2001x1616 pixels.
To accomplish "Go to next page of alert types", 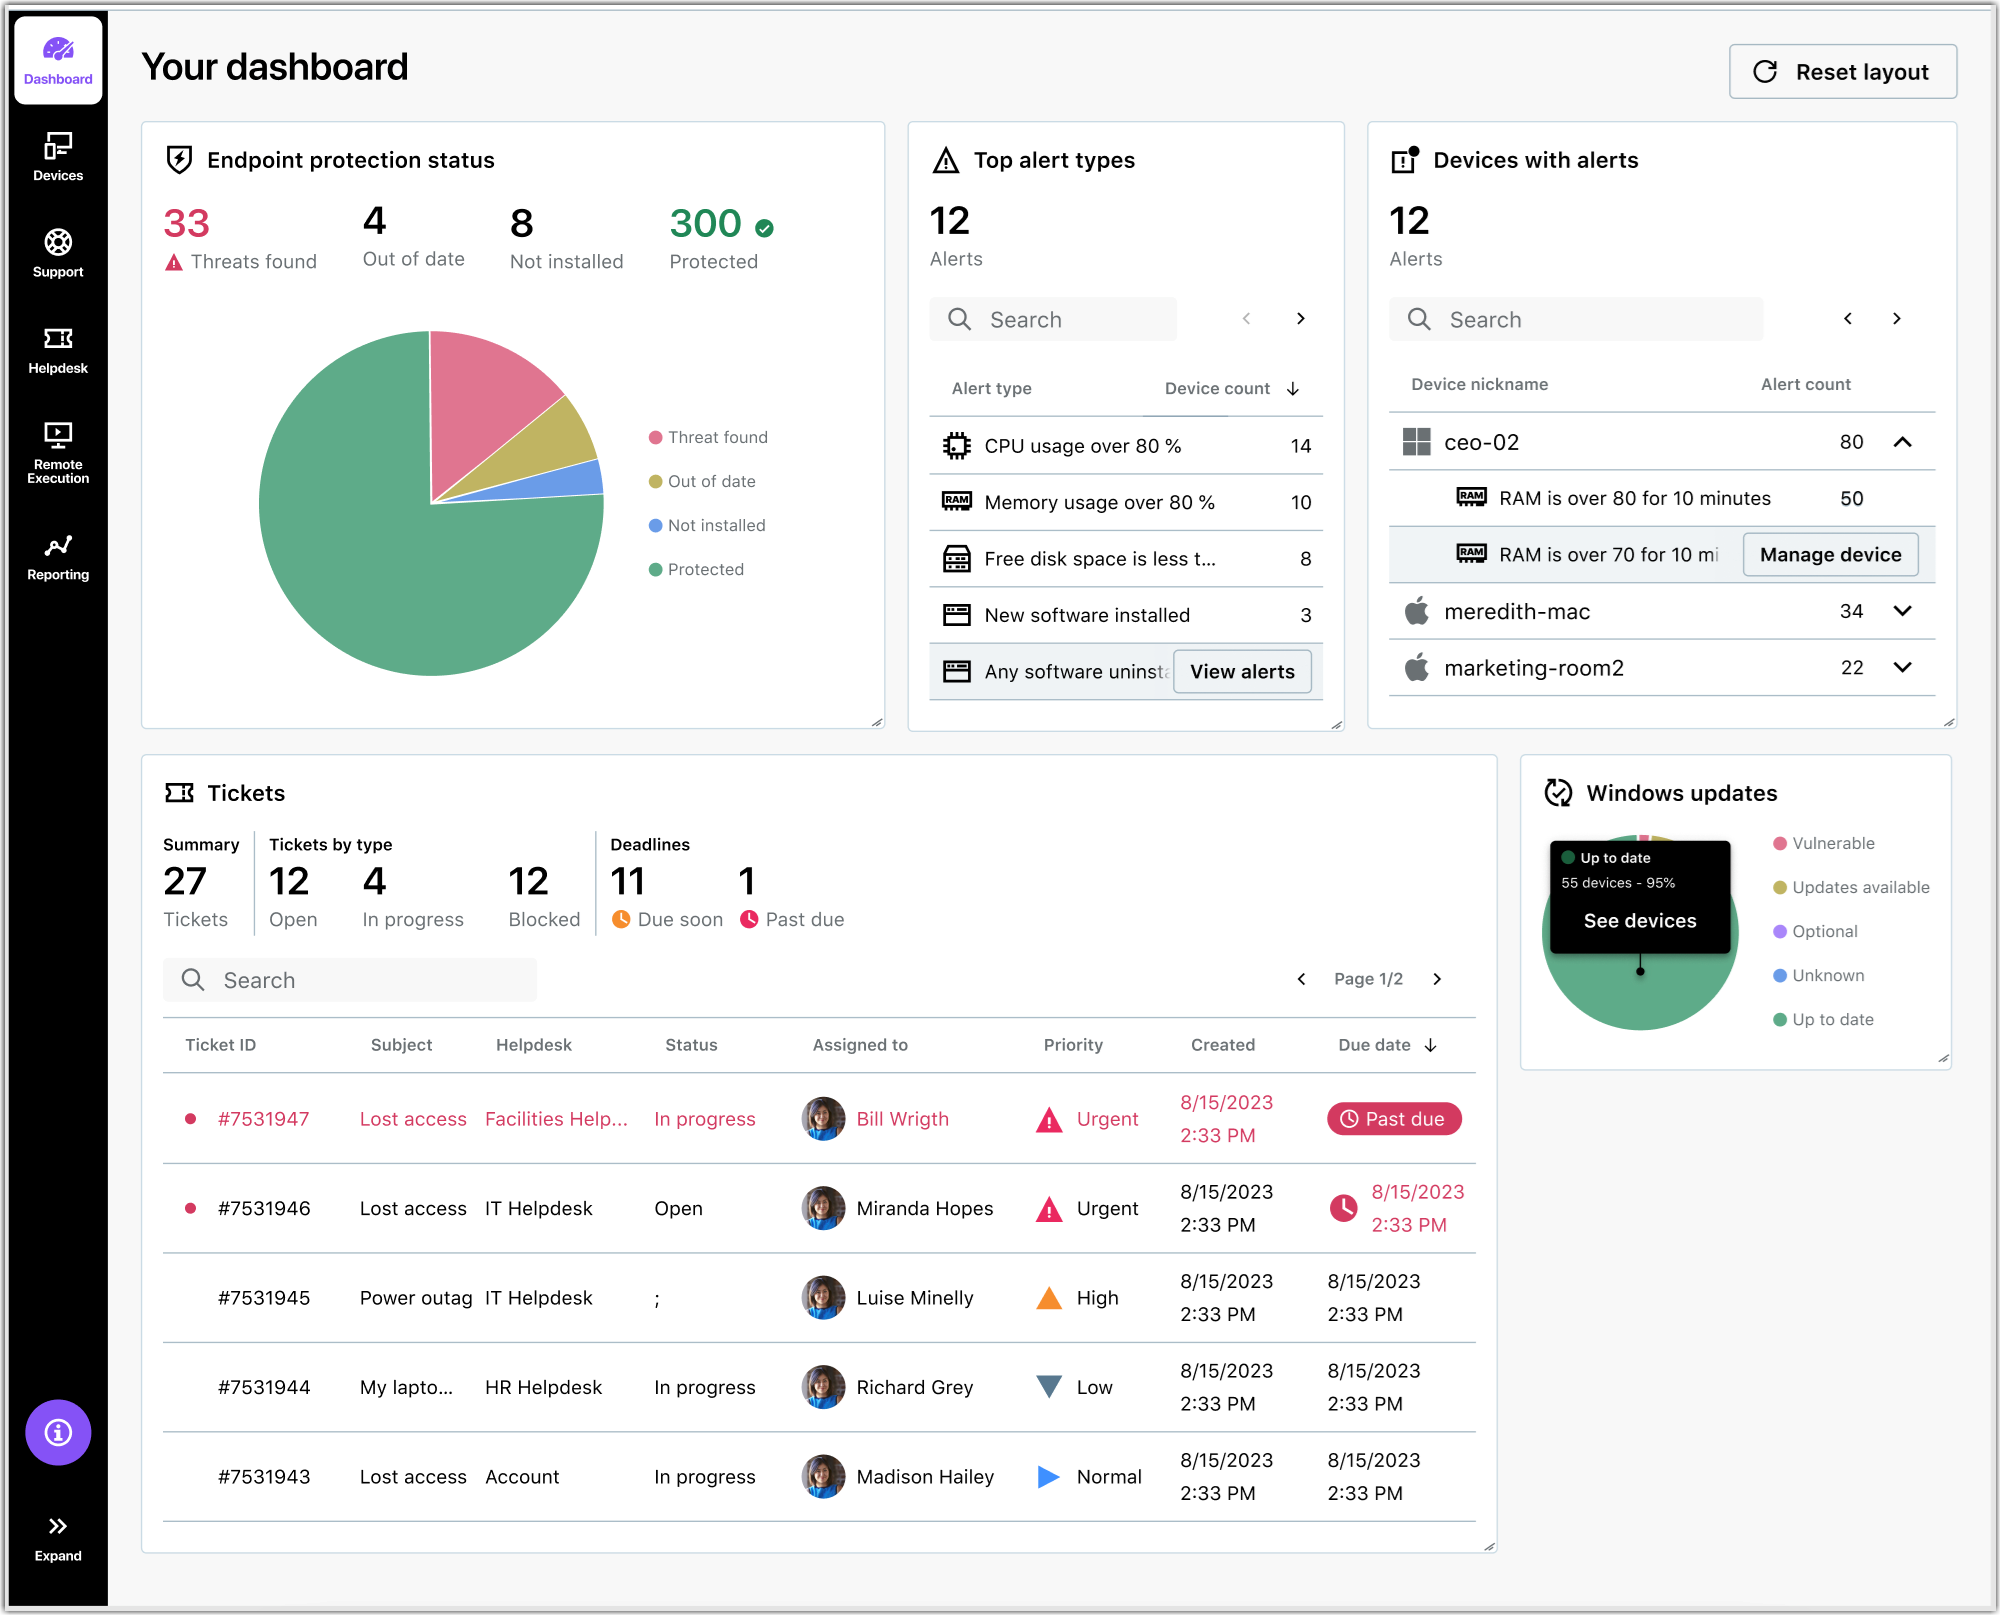I will (1300, 319).
